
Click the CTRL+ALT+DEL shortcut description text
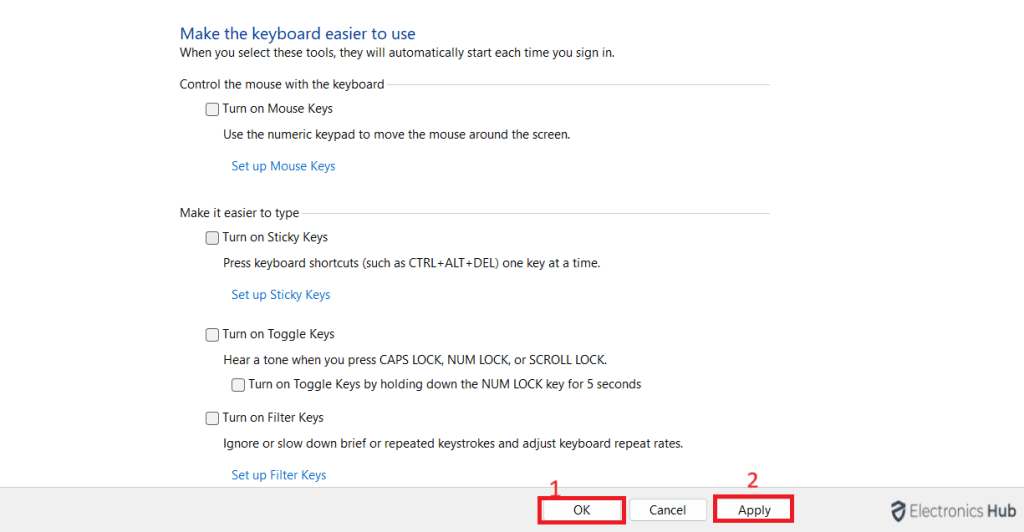point(411,264)
